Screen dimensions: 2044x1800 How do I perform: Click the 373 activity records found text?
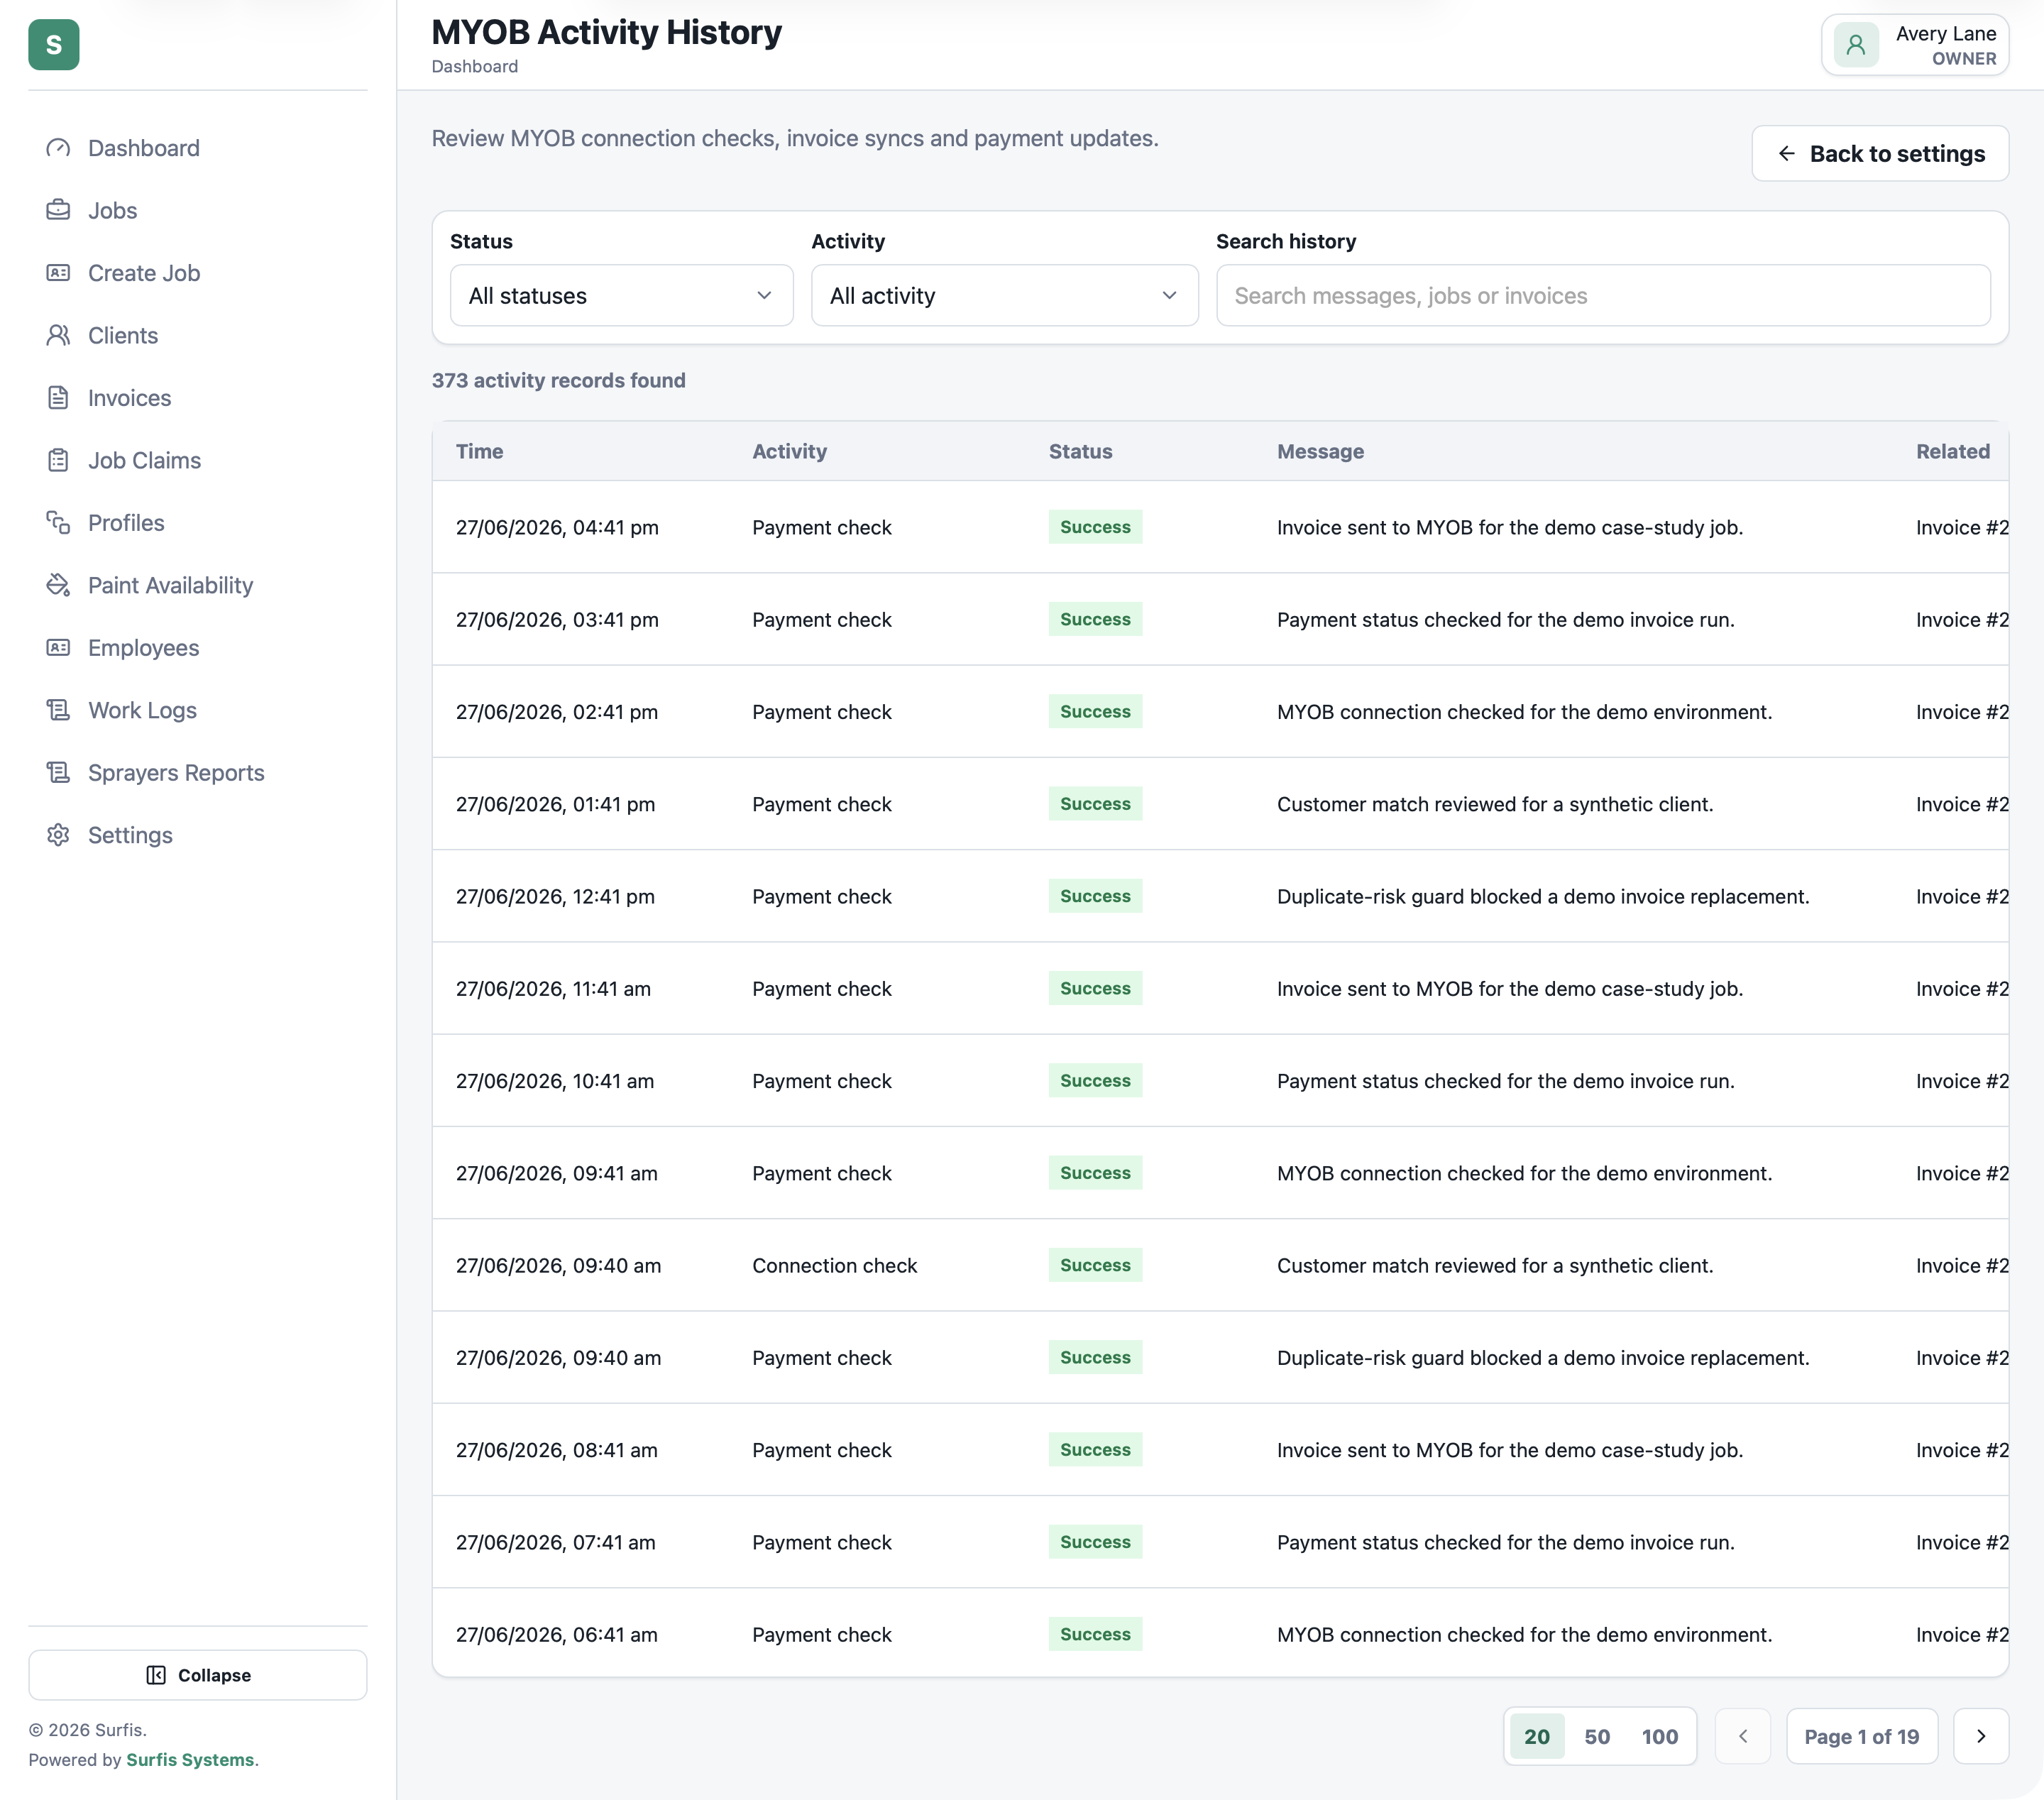(x=558, y=380)
